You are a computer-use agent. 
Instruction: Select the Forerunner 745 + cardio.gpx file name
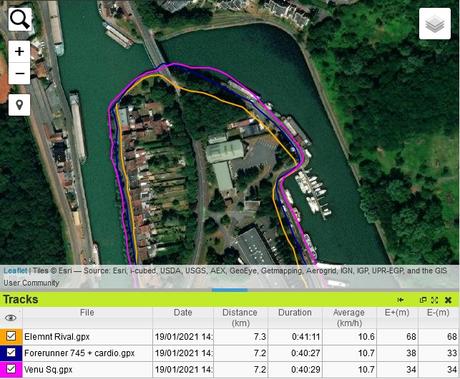79,353
